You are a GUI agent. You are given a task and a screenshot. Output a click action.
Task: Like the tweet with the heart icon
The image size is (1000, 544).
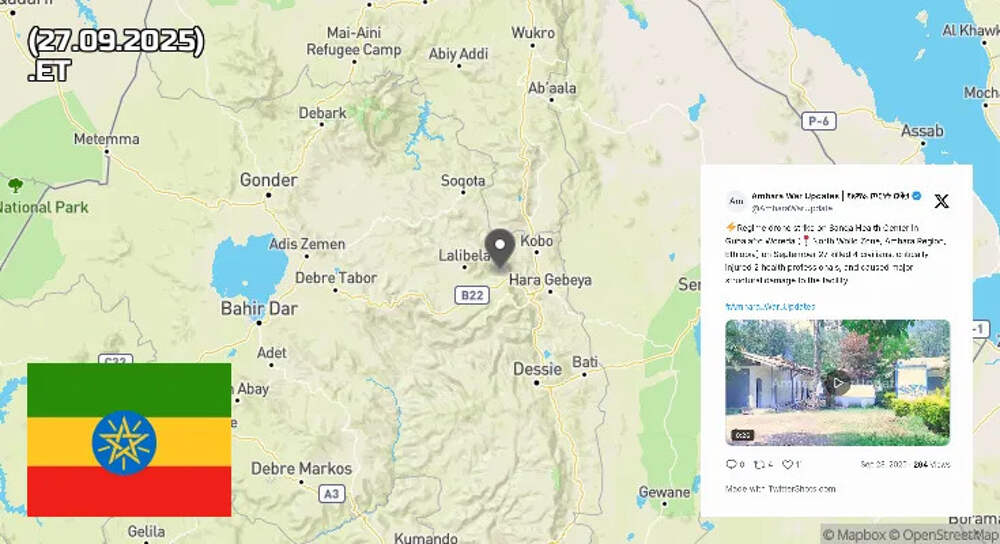788,464
